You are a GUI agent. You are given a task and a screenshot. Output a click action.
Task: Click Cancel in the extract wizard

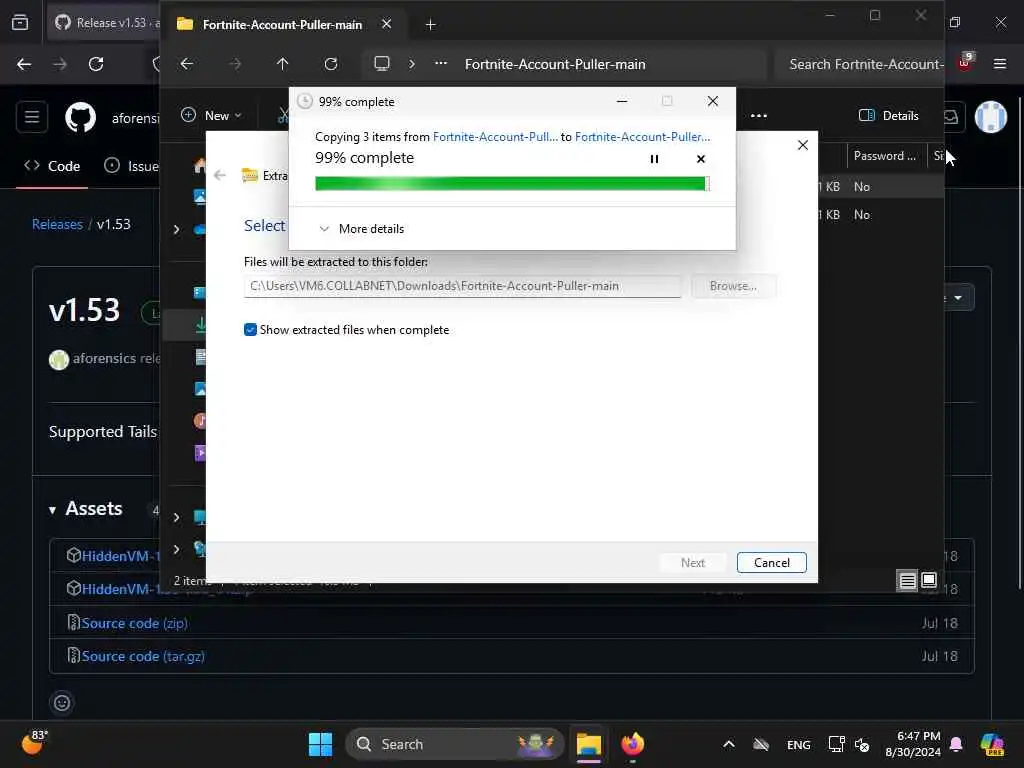click(x=771, y=562)
